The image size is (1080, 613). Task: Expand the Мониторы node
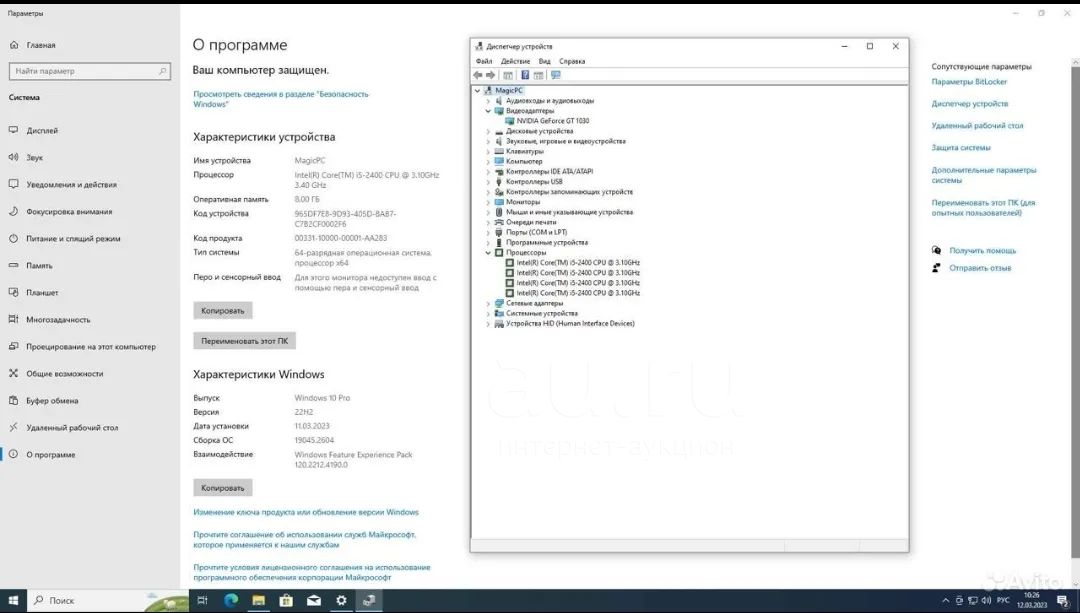point(488,202)
